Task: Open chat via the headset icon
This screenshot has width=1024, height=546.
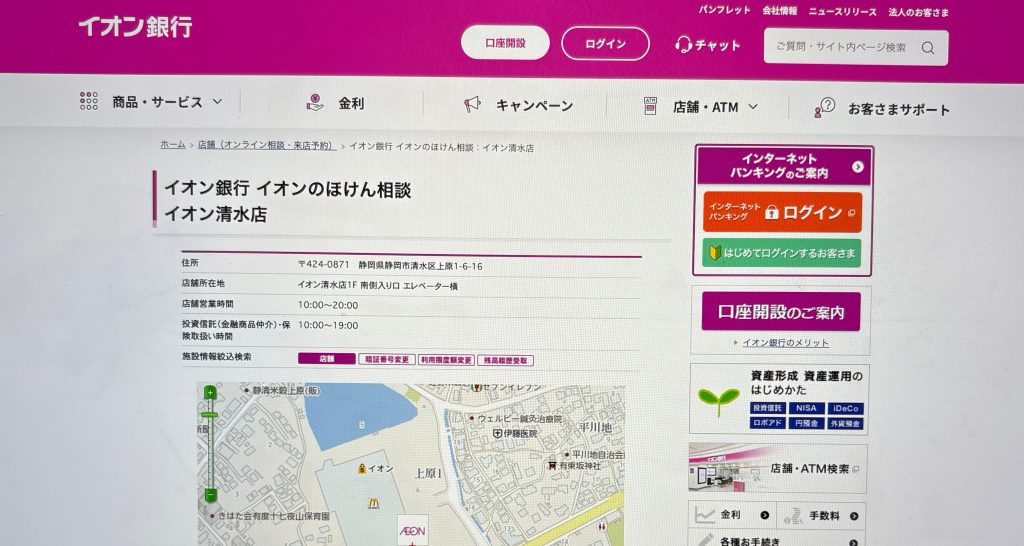Action: click(x=684, y=45)
